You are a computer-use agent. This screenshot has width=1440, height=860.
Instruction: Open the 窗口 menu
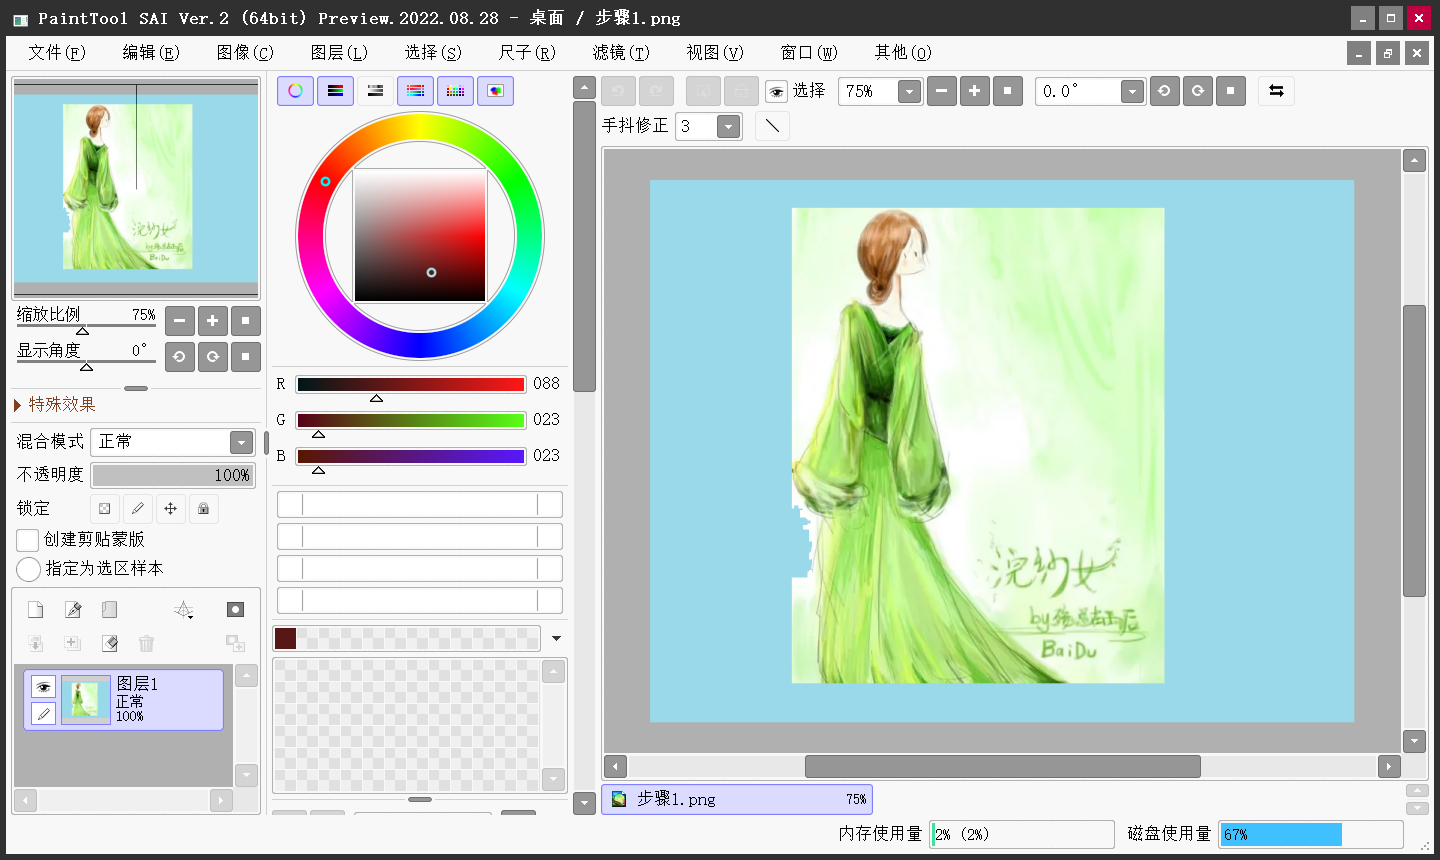tap(809, 53)
